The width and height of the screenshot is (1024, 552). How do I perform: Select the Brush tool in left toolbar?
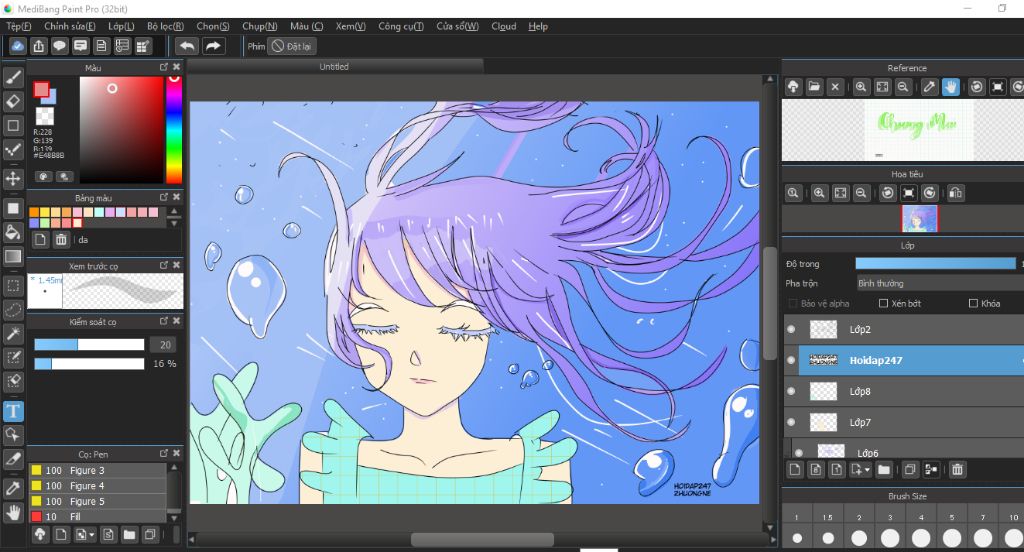coord(13,78)
